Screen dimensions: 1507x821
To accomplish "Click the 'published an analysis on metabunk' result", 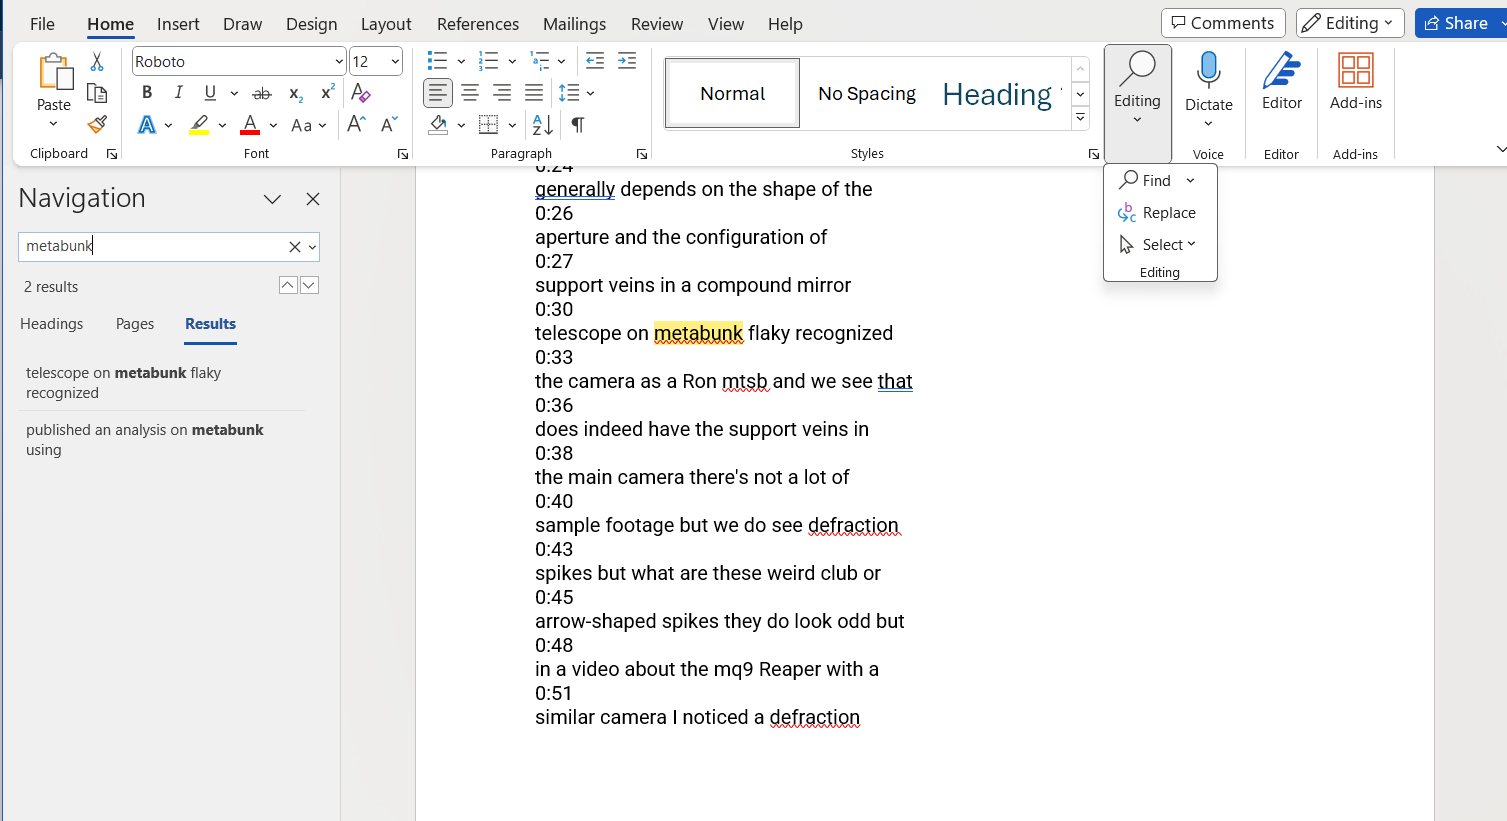I will tap(145, 439).
